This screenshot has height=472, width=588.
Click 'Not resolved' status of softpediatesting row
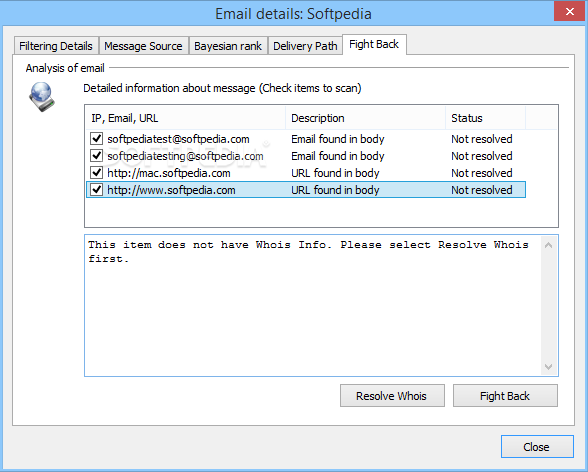click(x=482, y=156)
